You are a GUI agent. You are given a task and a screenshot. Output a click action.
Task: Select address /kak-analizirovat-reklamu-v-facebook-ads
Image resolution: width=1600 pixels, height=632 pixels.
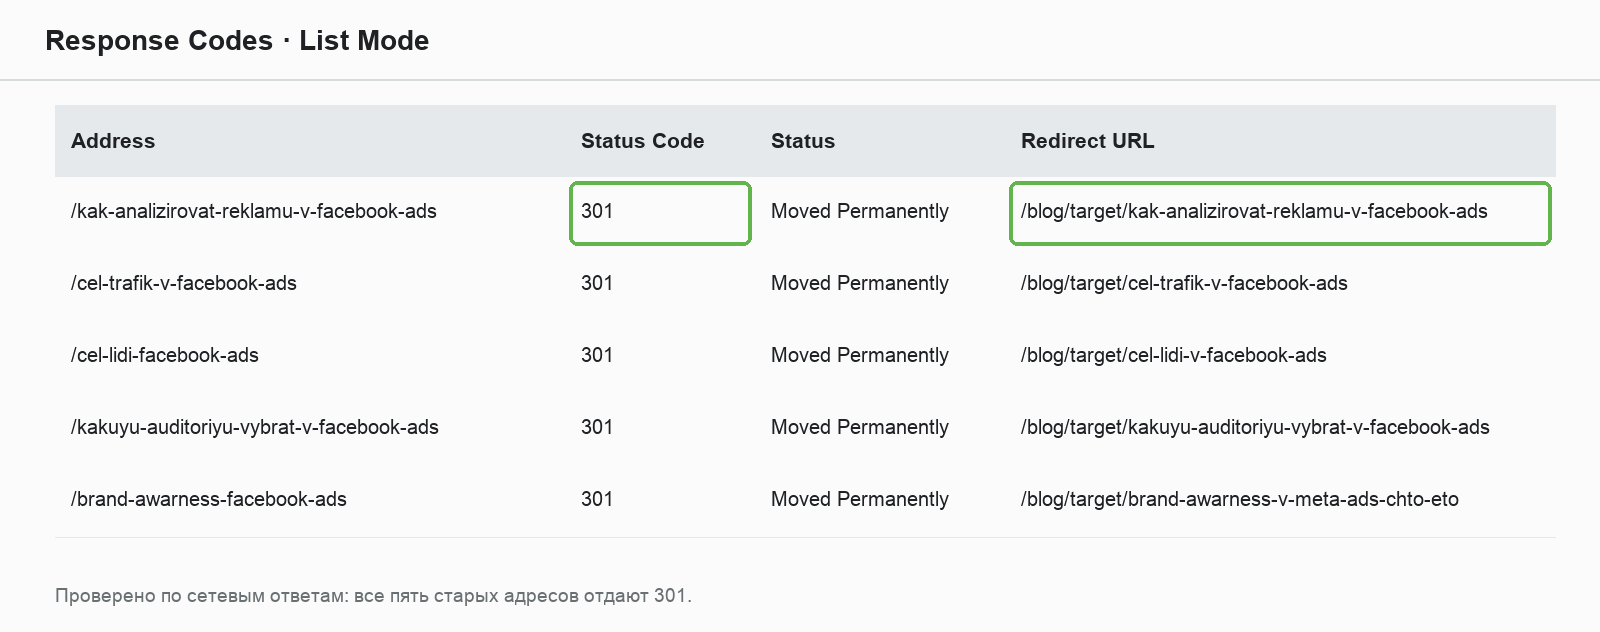254,211
